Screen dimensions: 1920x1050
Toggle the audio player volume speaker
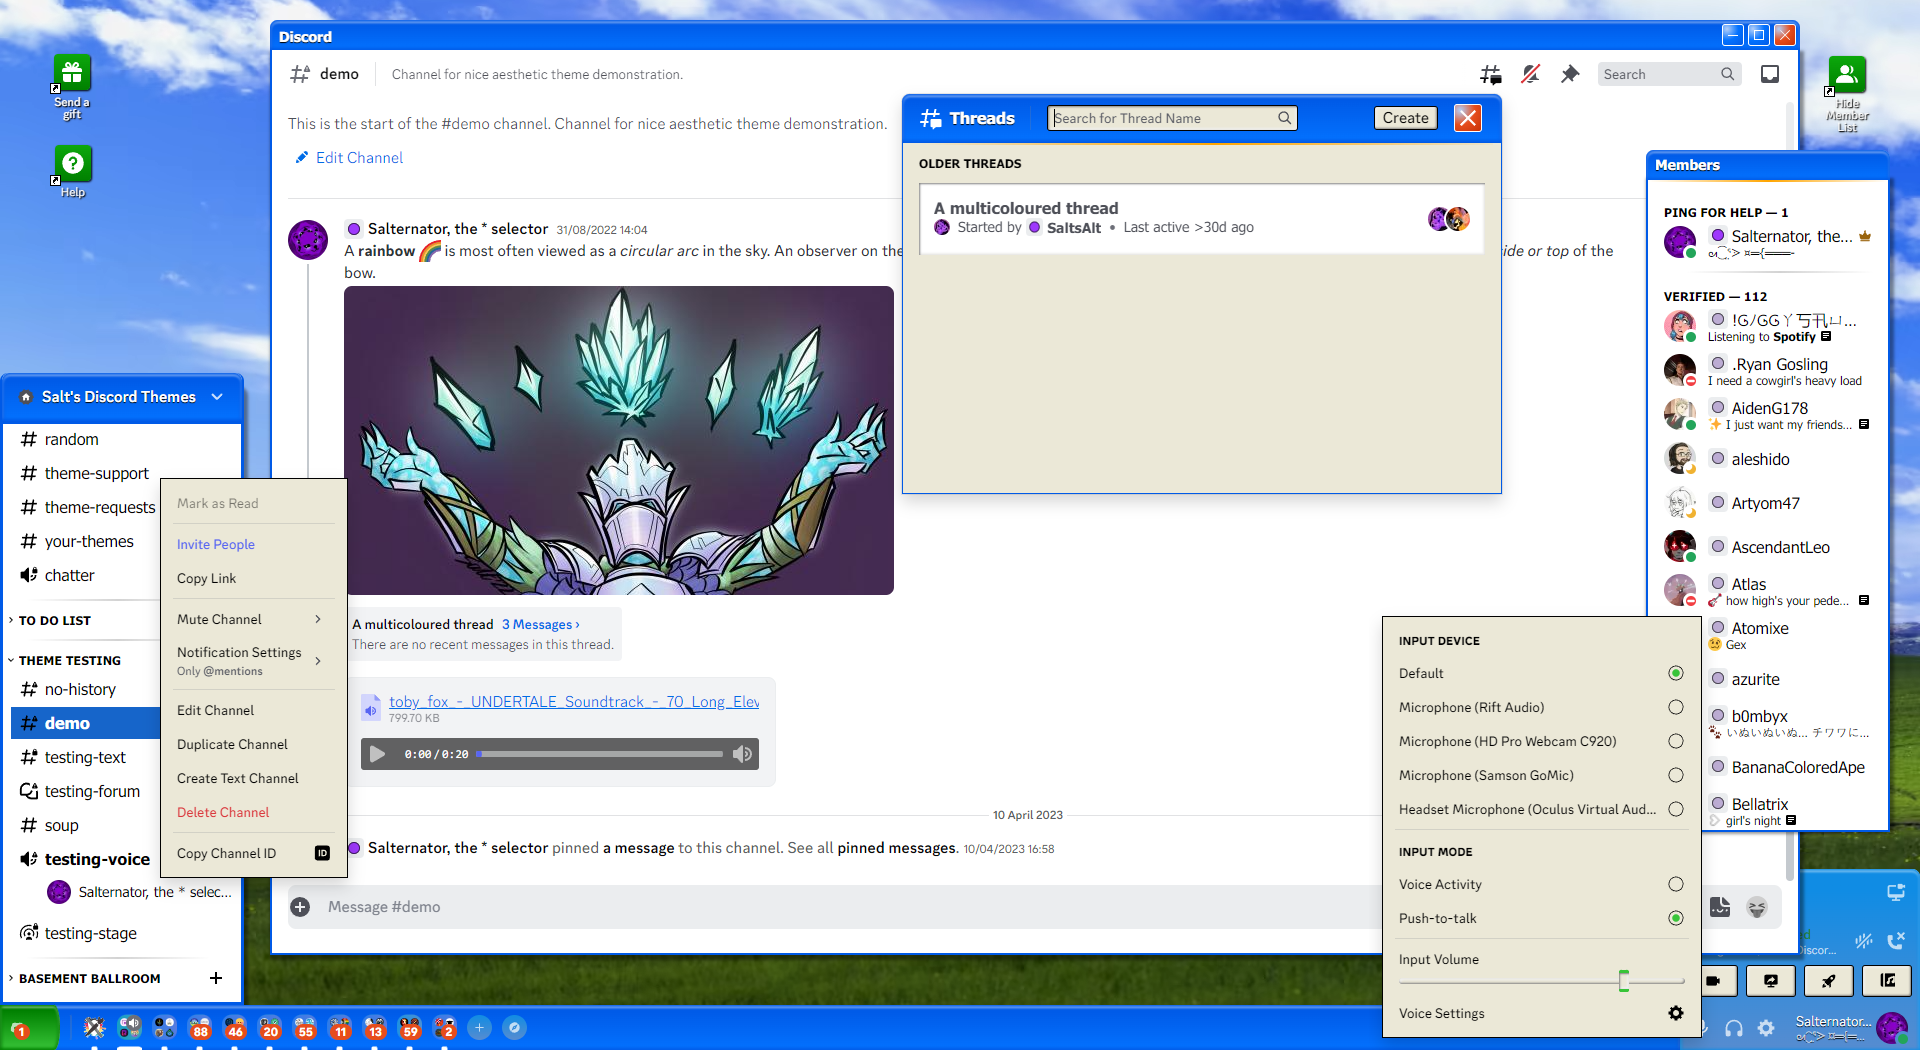742,754
